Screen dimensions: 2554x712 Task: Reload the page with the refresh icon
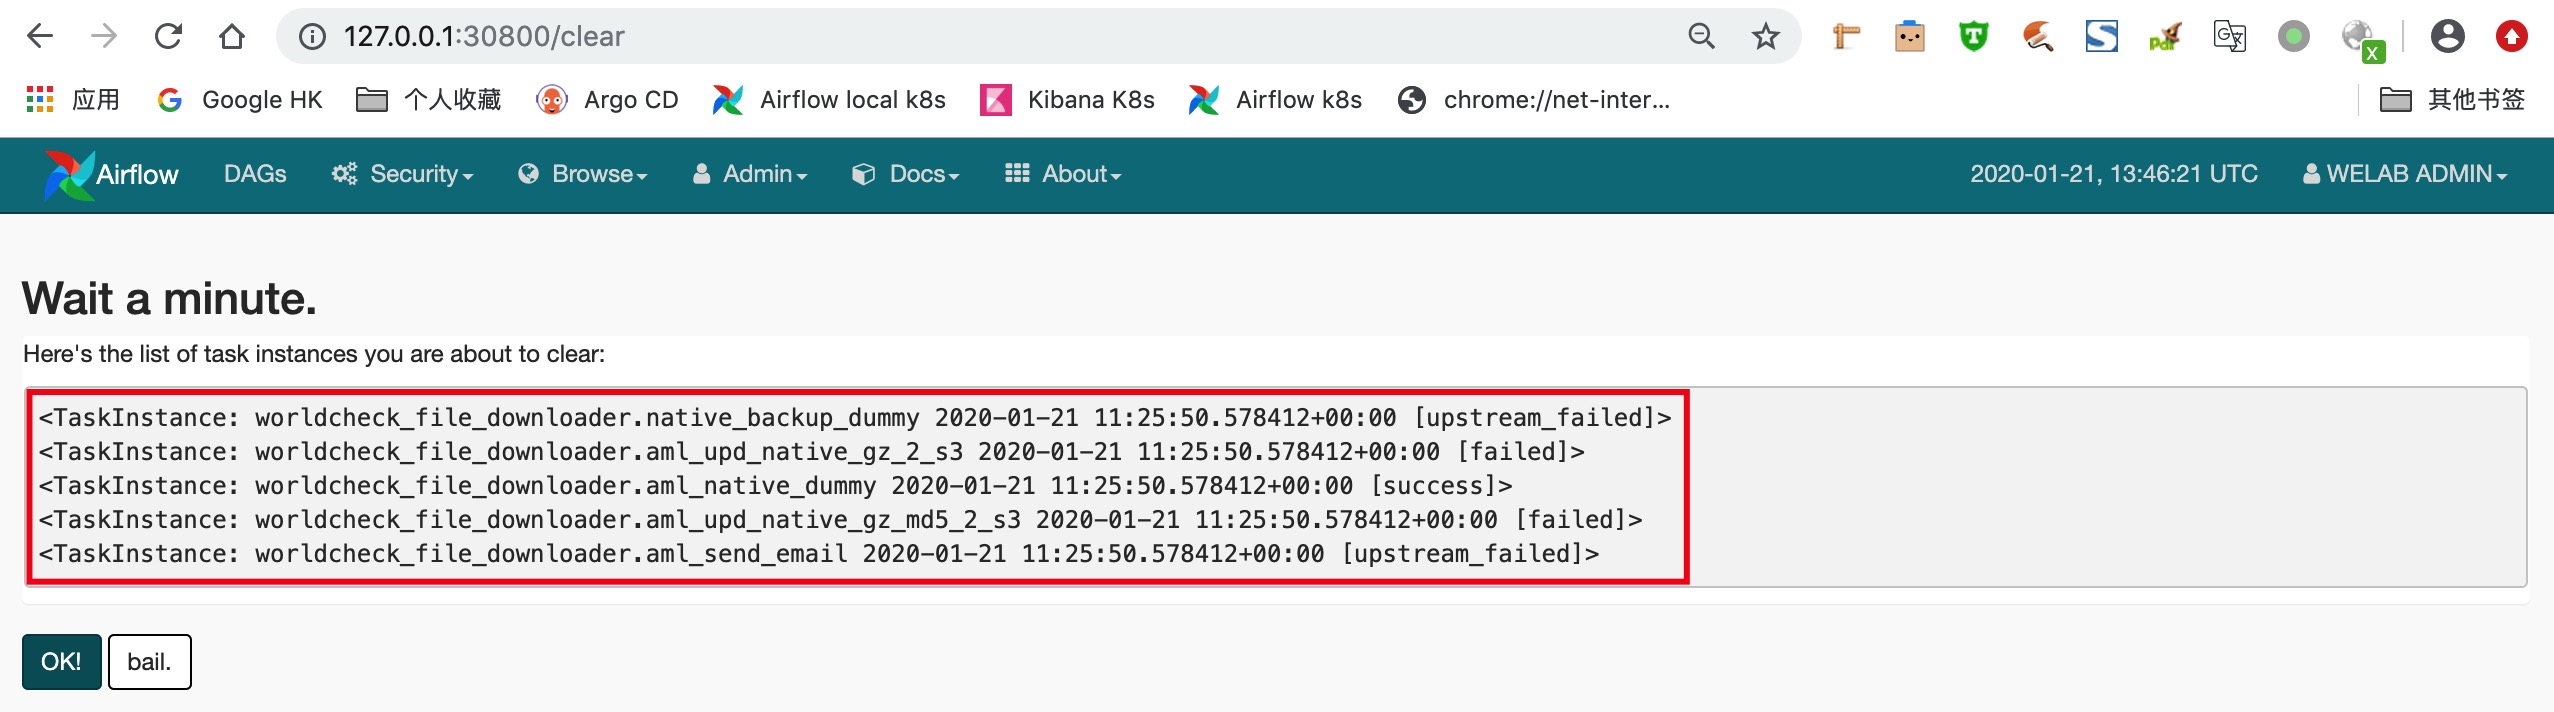coord(168,37)
